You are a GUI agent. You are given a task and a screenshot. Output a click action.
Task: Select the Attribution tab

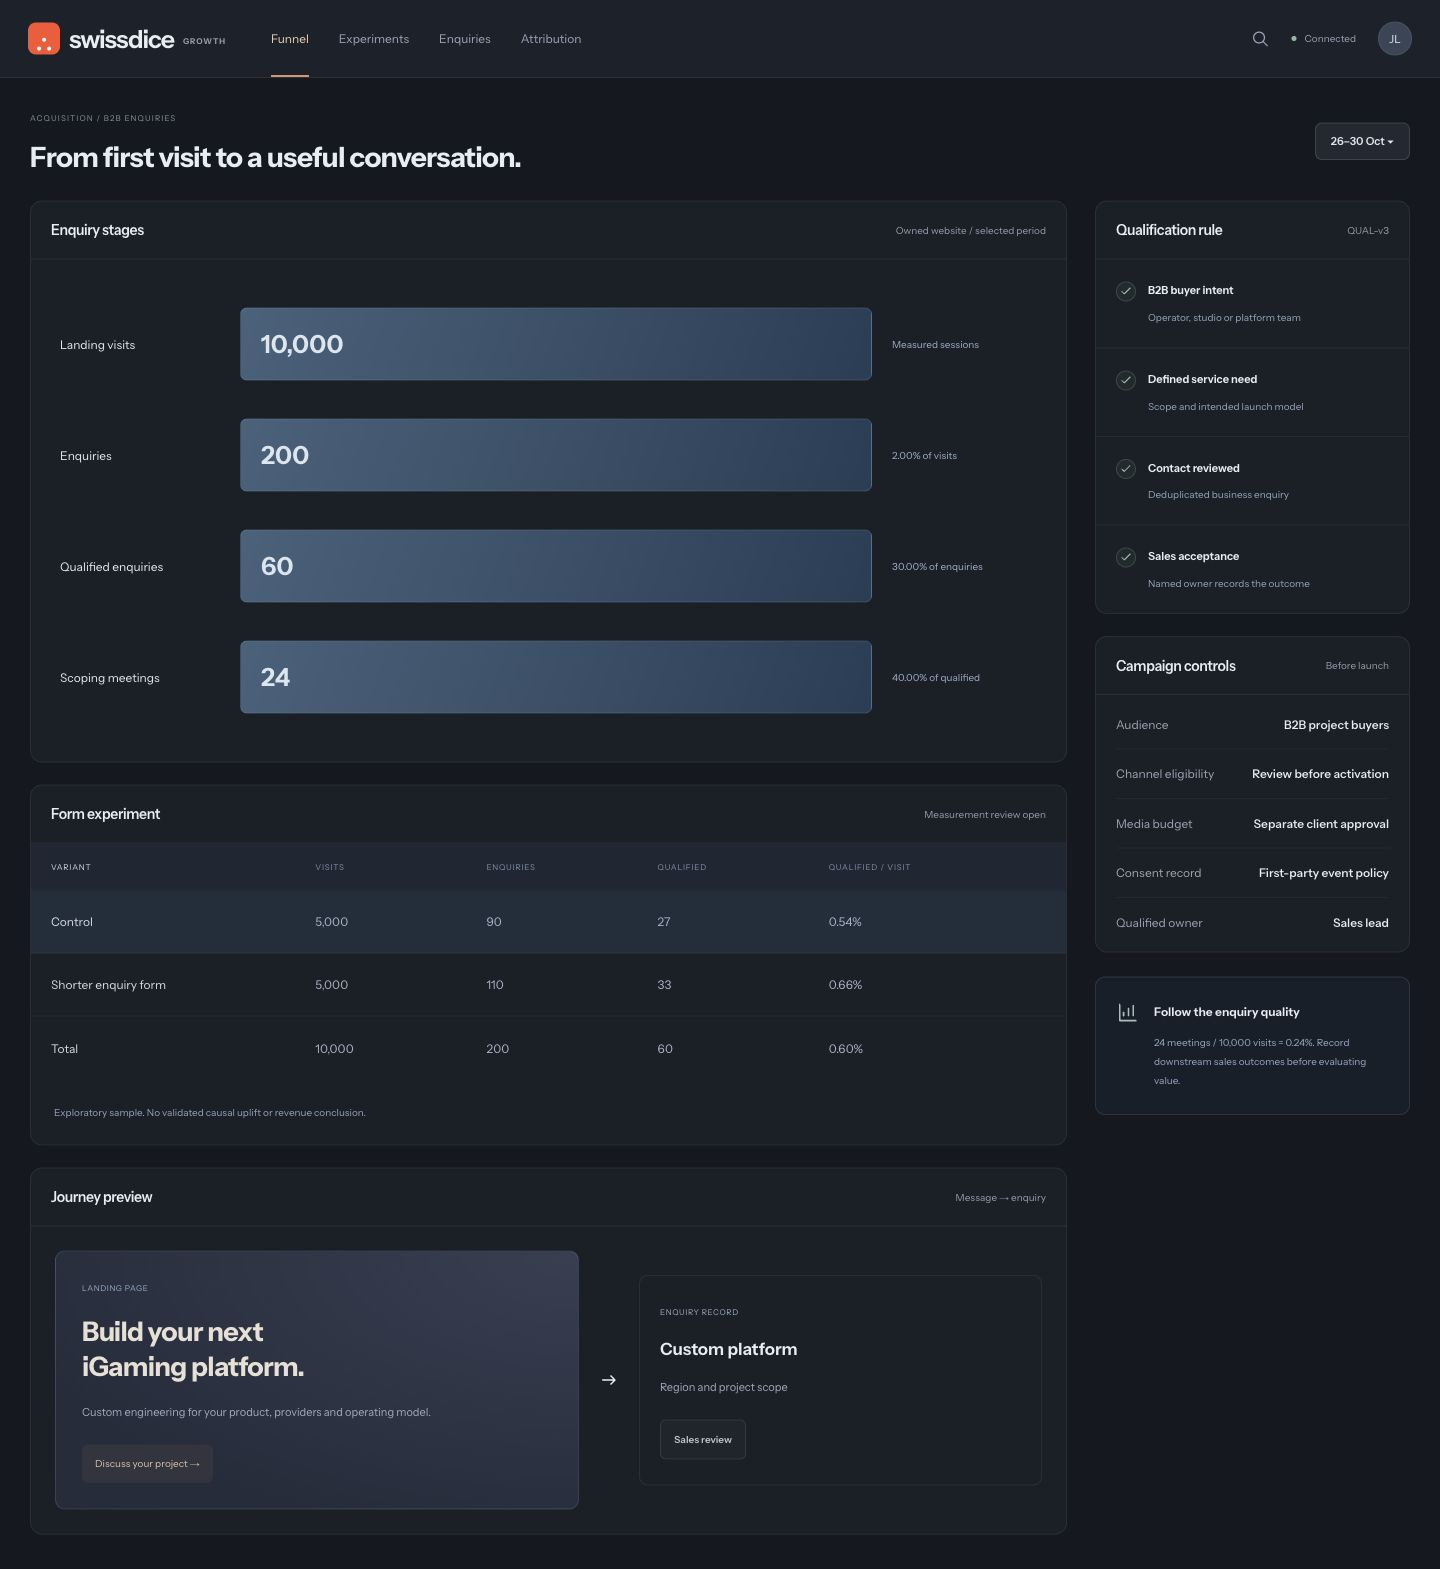(551, 39)
